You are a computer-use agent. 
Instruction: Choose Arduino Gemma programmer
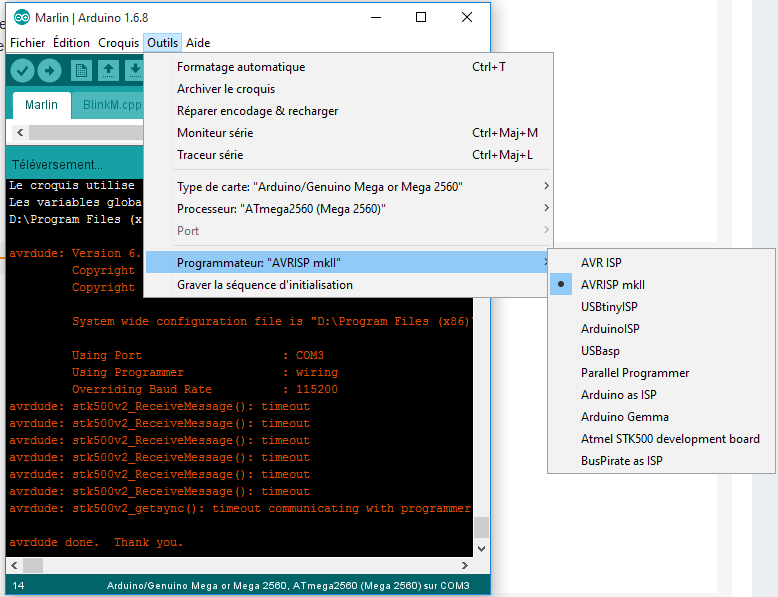(x=662, y=417)
